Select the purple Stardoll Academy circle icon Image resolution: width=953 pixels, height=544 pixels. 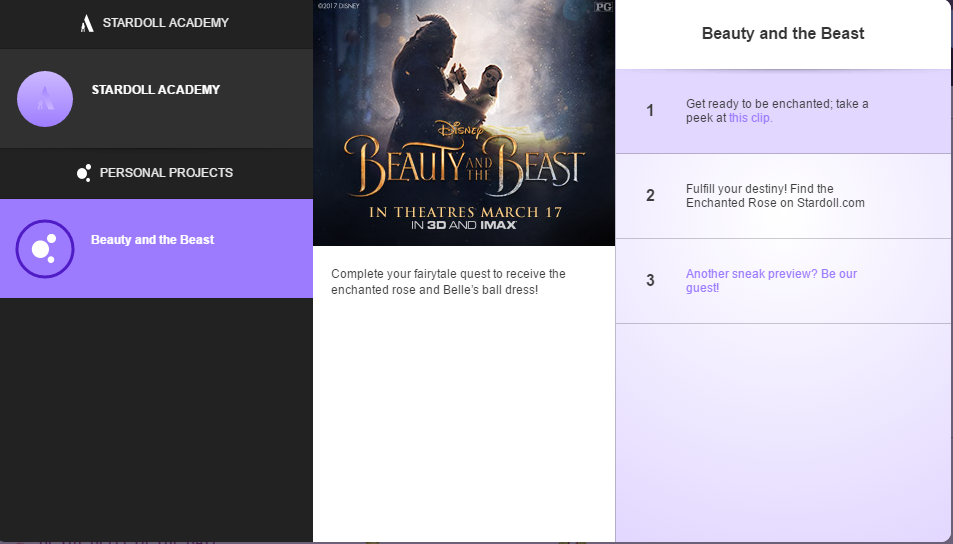click(x=45, y=99)
